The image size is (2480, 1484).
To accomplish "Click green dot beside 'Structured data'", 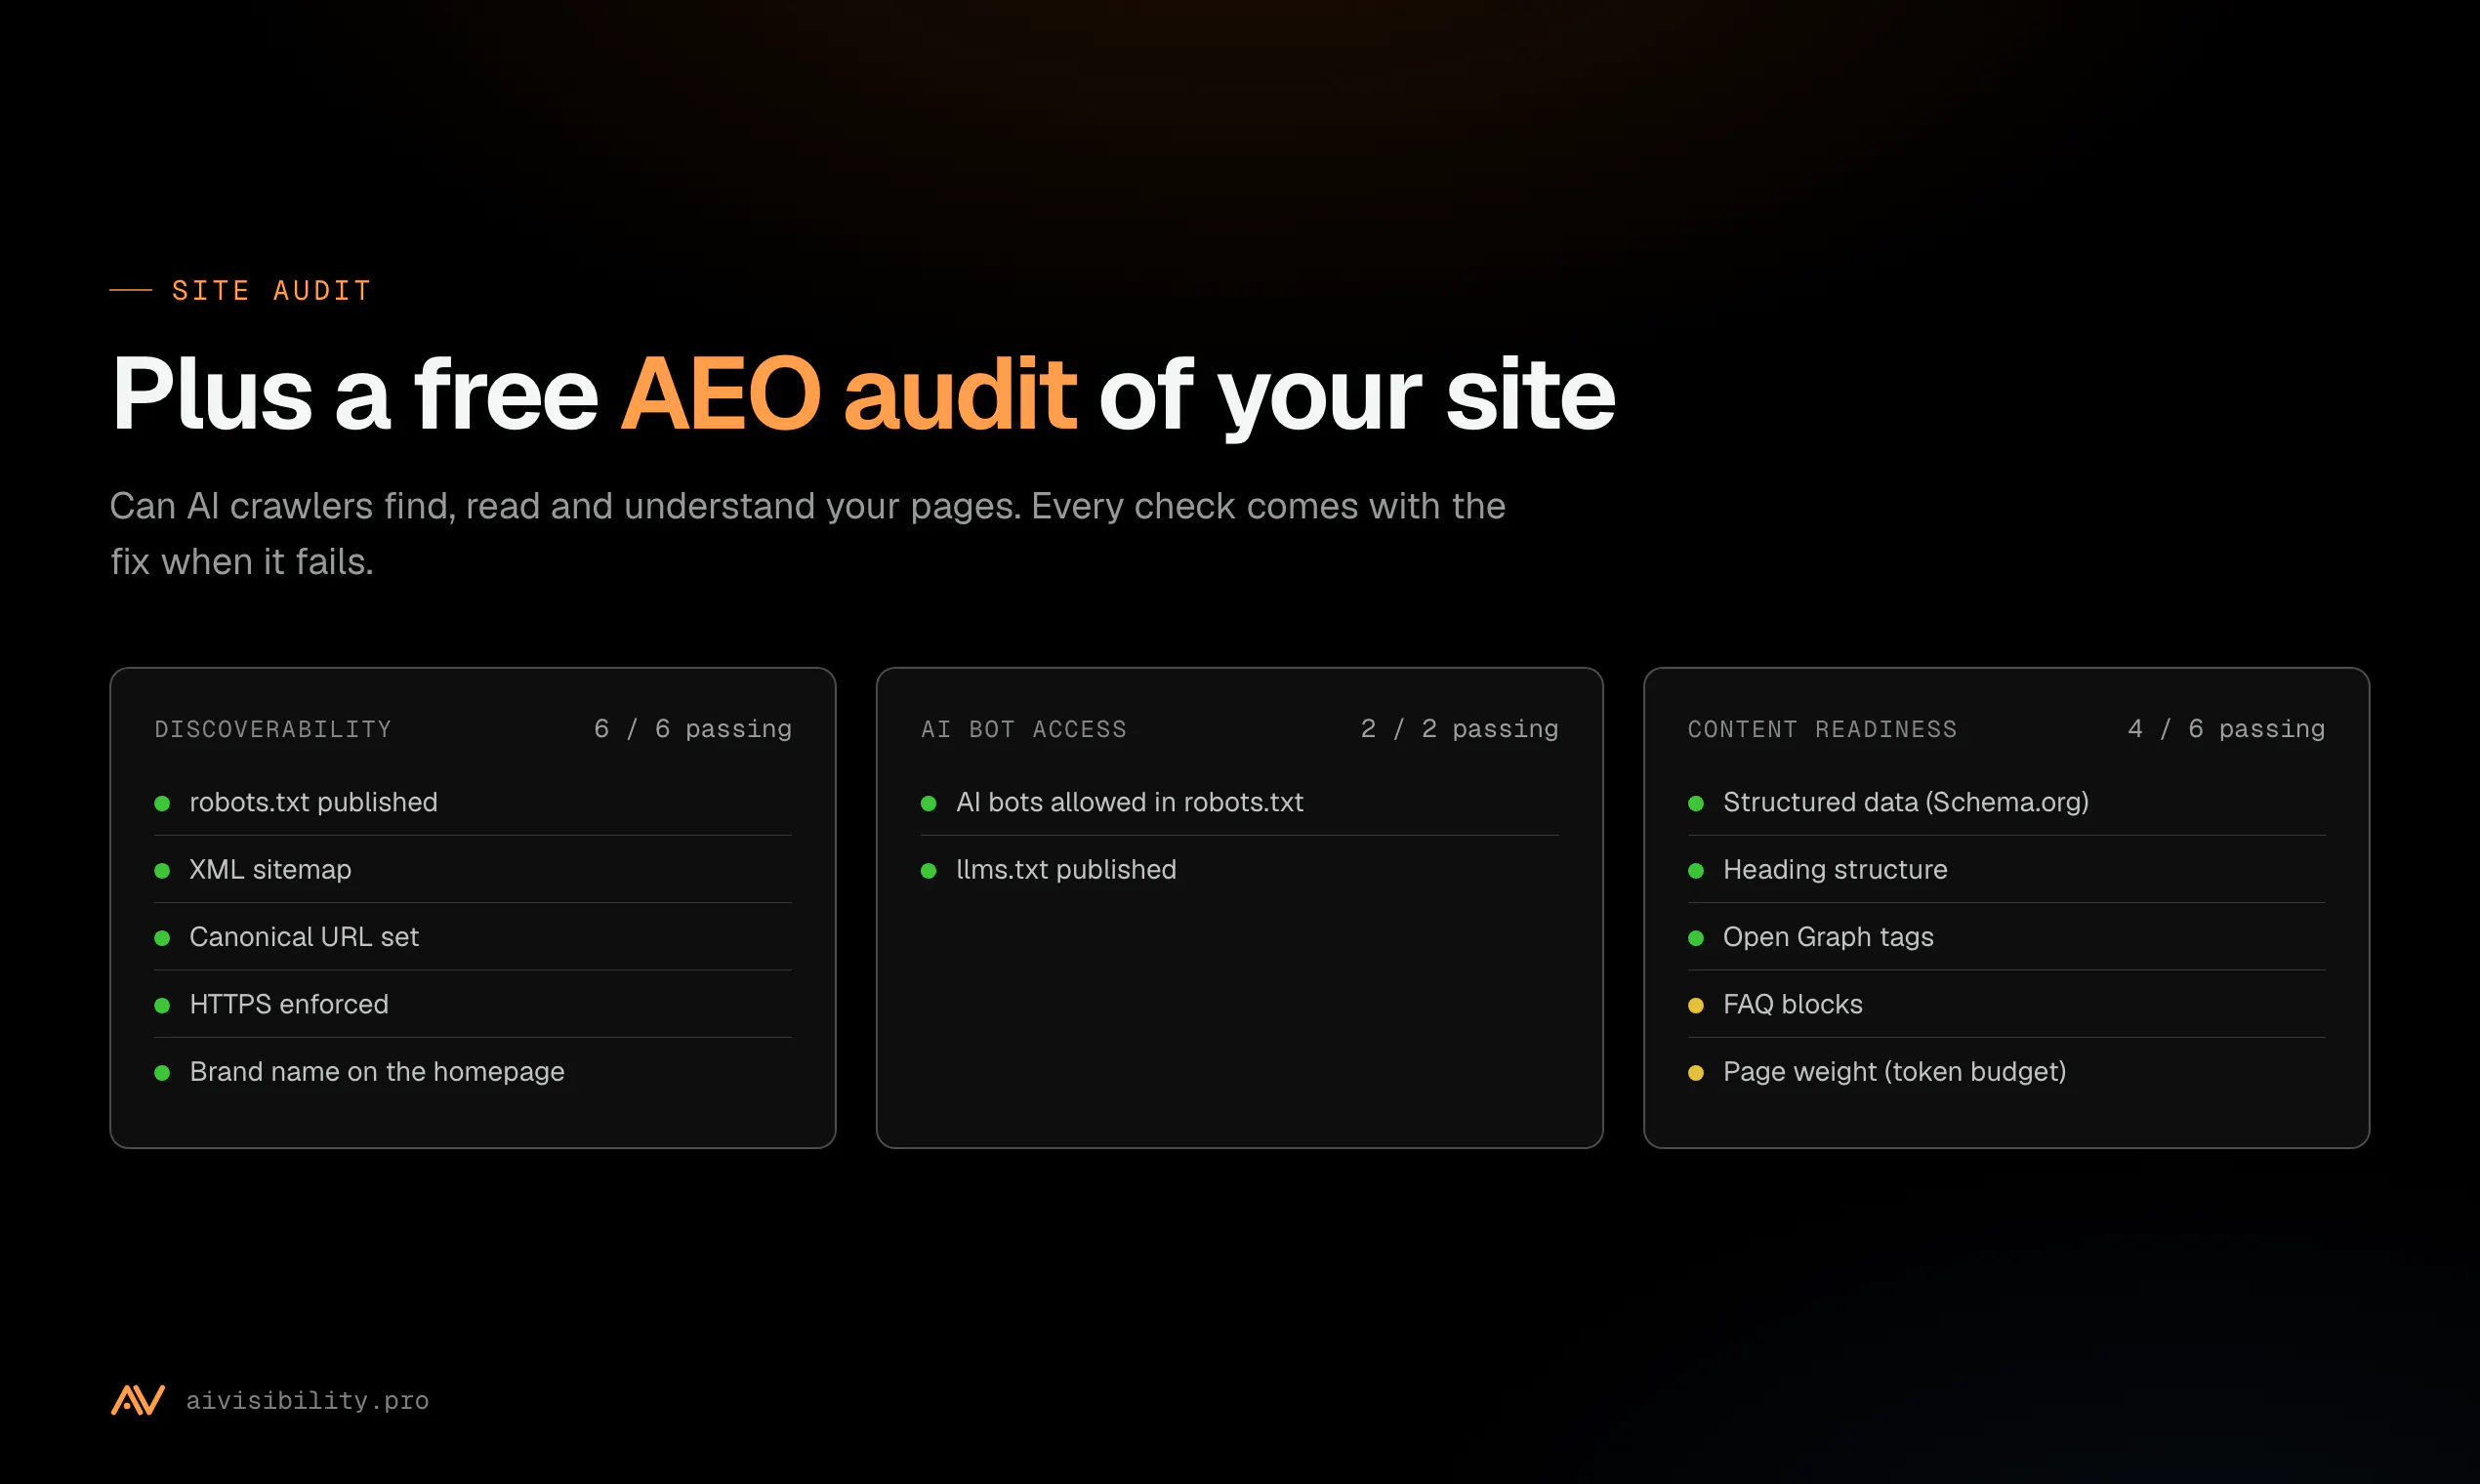I will pos(1696,804).
